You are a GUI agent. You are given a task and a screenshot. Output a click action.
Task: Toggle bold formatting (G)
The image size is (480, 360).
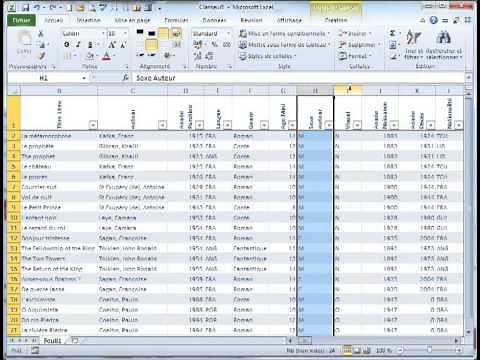click(x=67, y=44)
